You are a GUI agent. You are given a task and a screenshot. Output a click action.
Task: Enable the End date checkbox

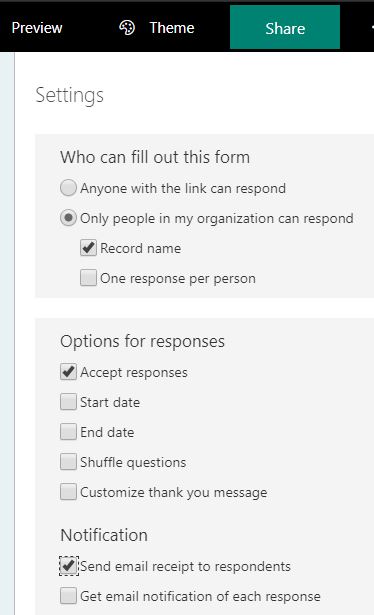pos(68,432)
